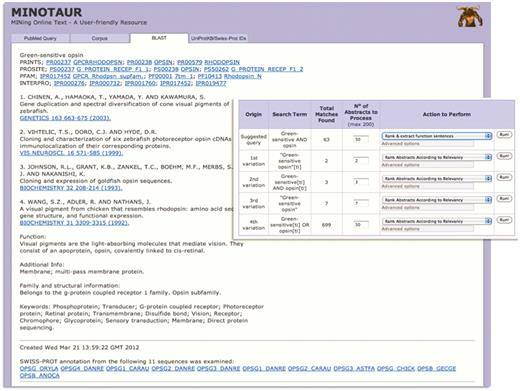This screenshot has height=391, width=520.
Task: Click the Minotaur logo image
Action: click(470, 17)
